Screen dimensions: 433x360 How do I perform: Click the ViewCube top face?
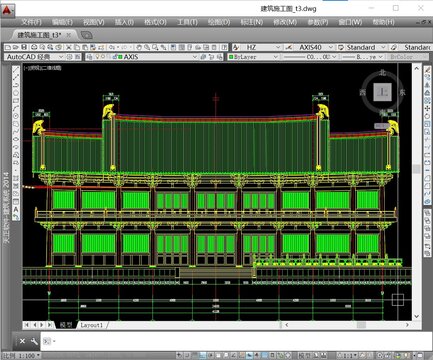click(x=382, y=91)
